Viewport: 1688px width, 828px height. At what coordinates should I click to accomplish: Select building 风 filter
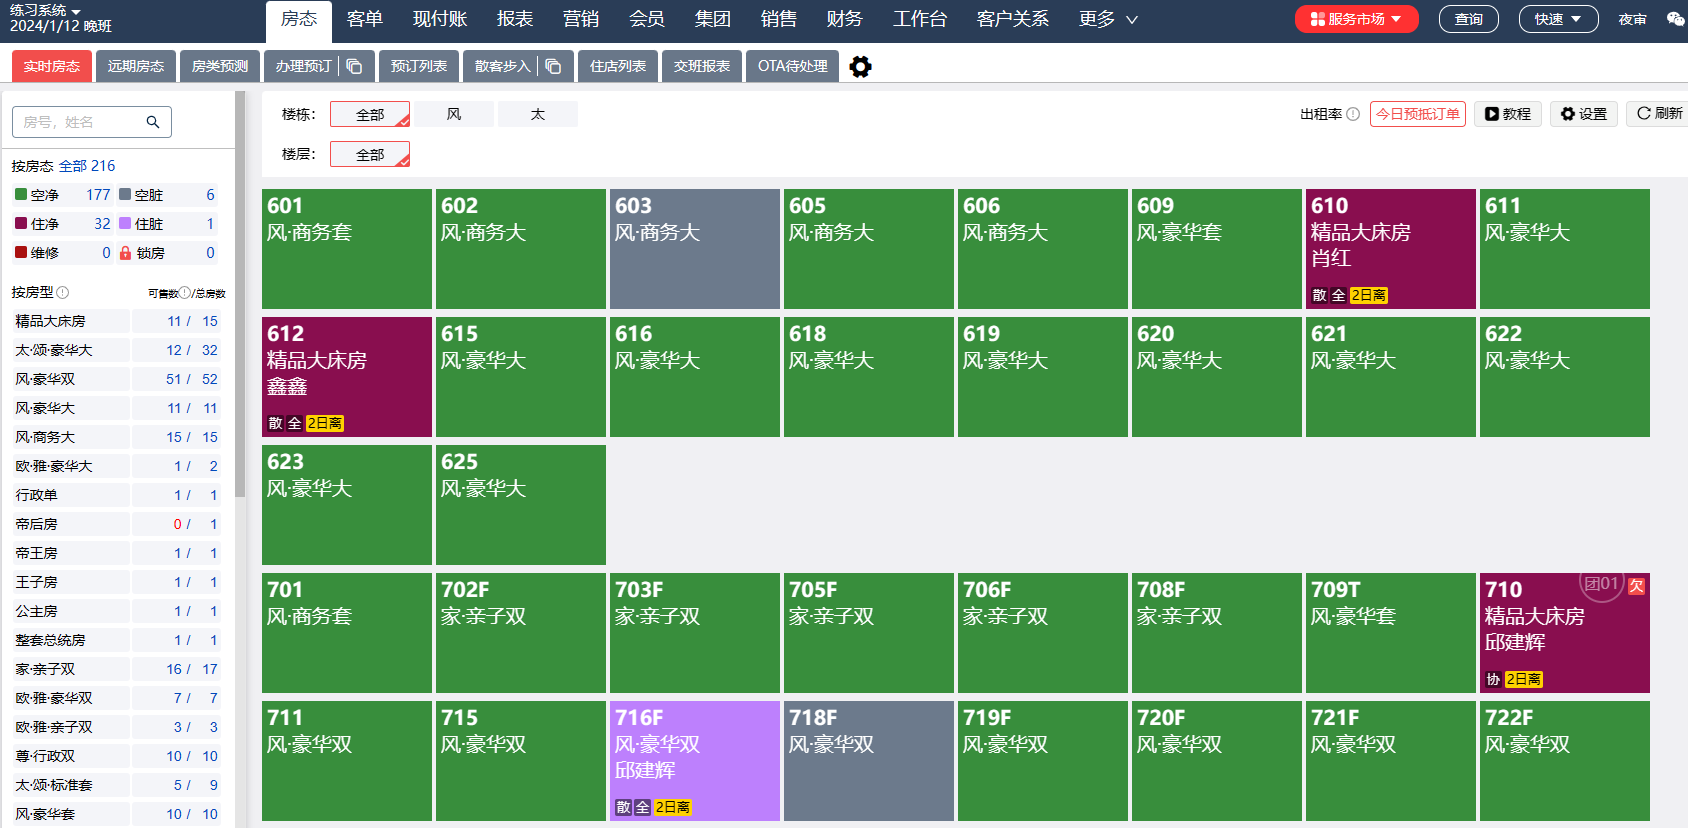click(454, 114)
